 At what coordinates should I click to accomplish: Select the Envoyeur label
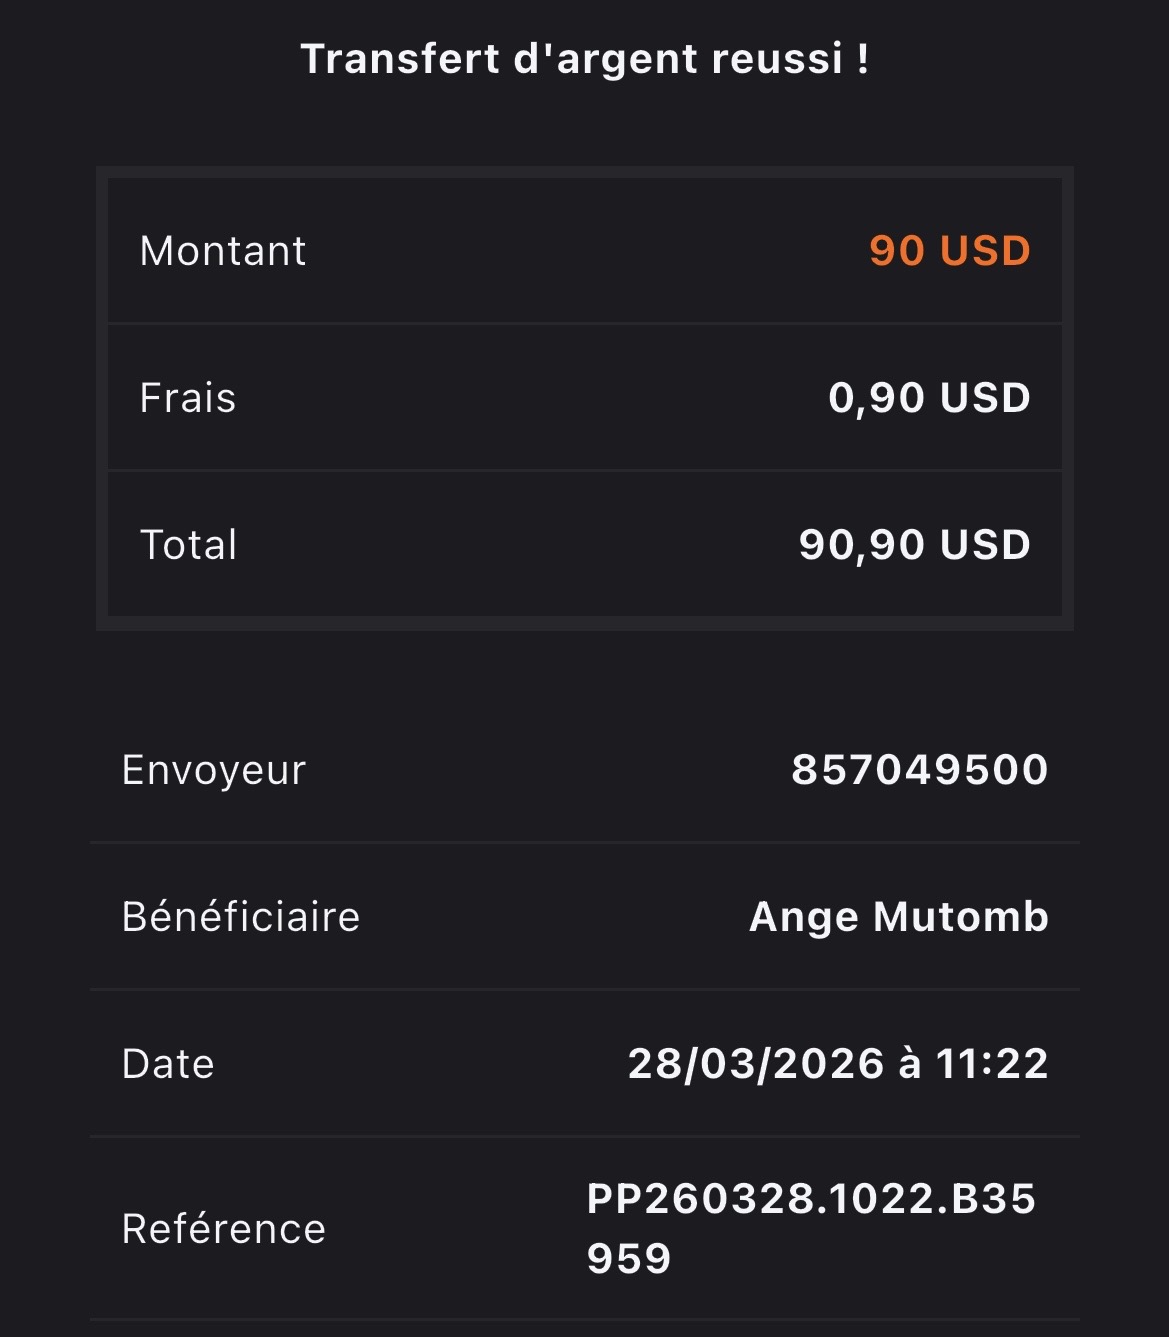214,771
